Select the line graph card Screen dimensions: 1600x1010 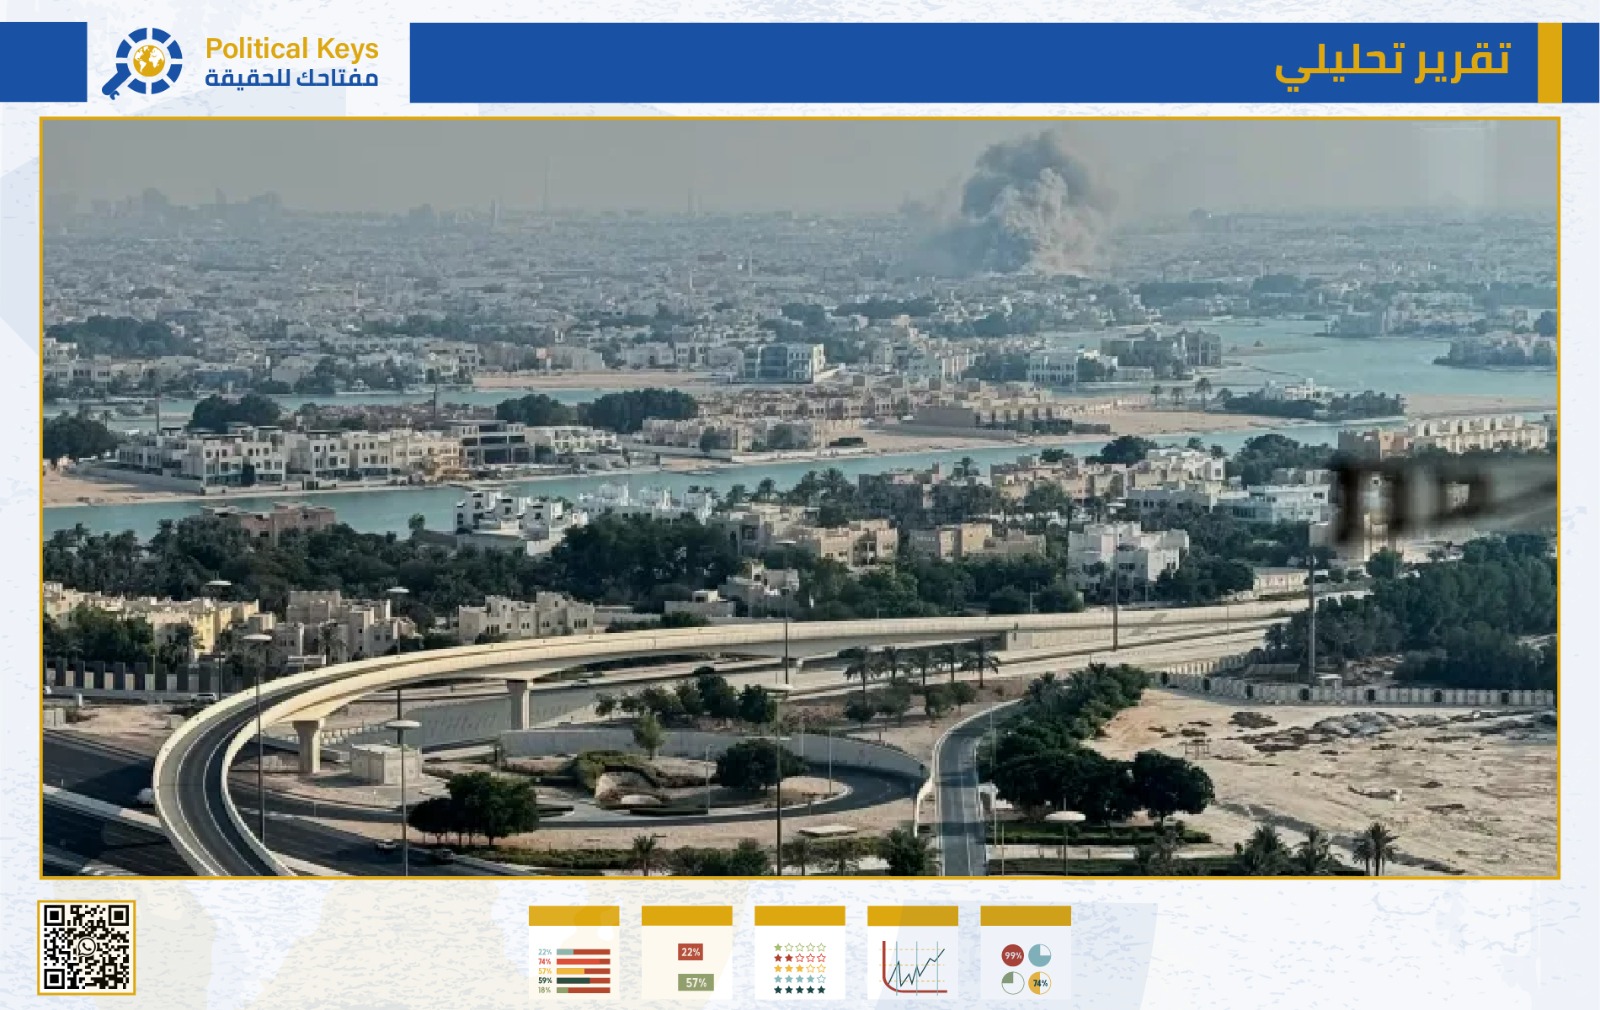pyautogui.click(x=912, y=953)
